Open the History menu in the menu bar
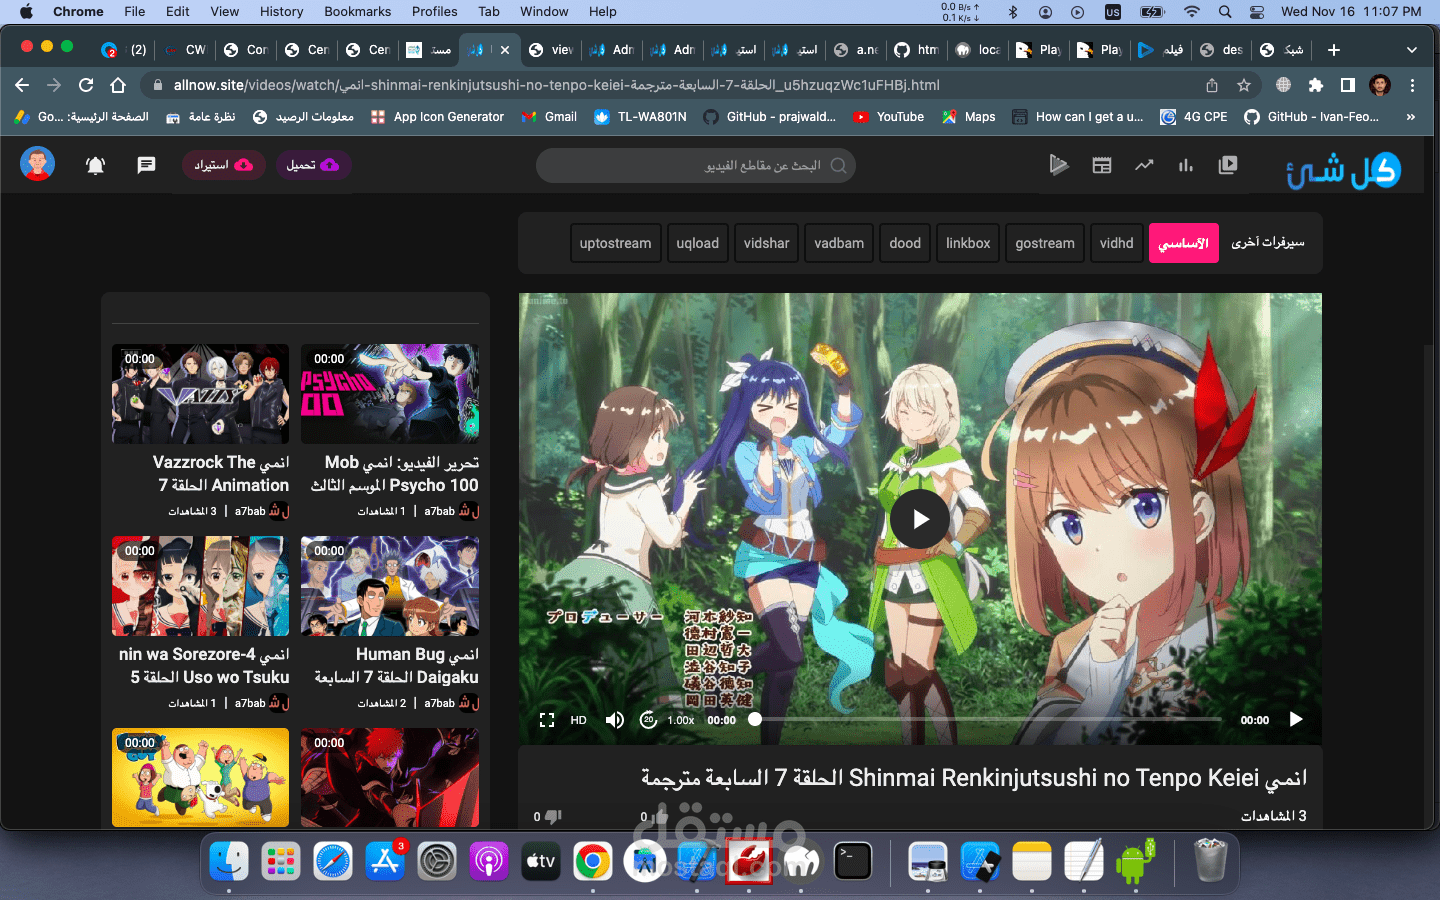The width and height of the screenshot is (1440, 900). (x=281, y=12)
